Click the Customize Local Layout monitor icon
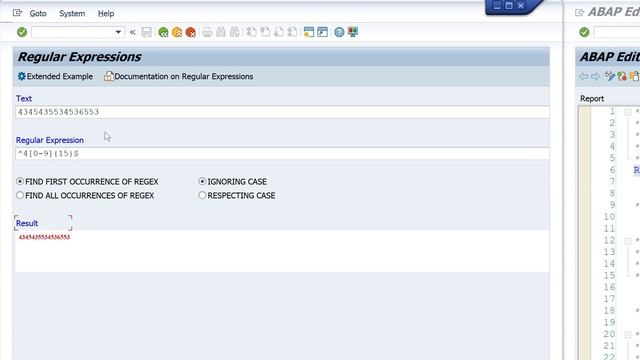 click(x=353, y=32)
